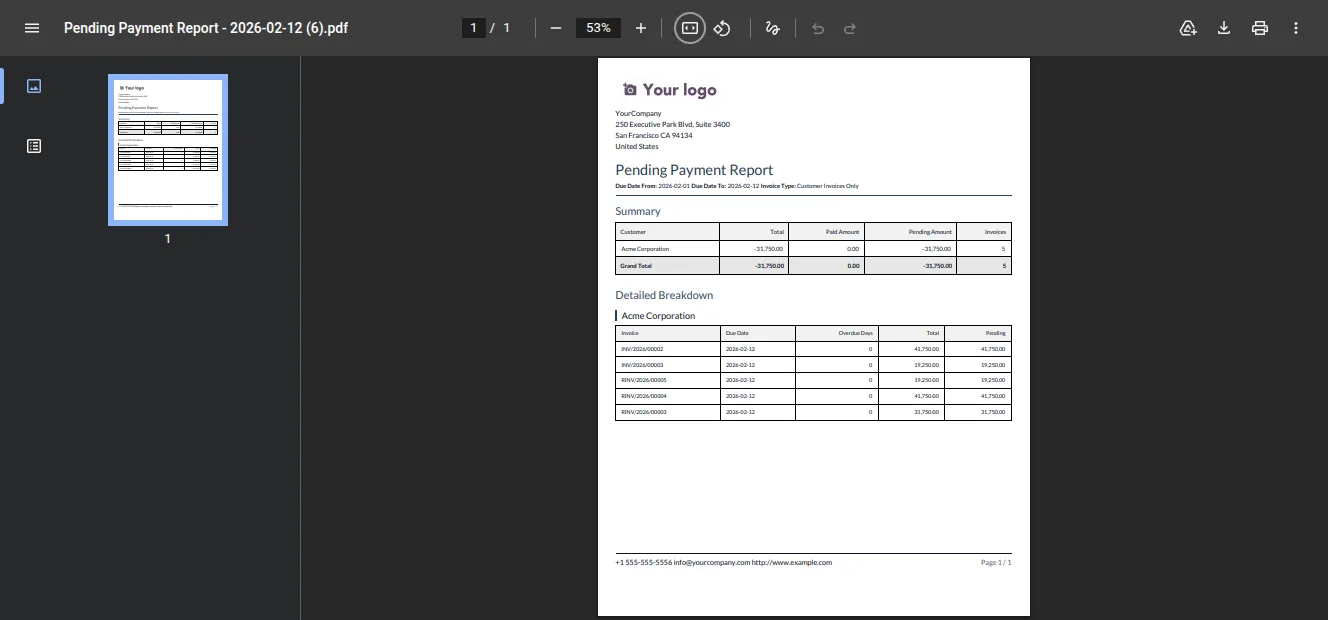Click United States in the address
Viewport: 1328px width, 620px height.
click(637, 146)
